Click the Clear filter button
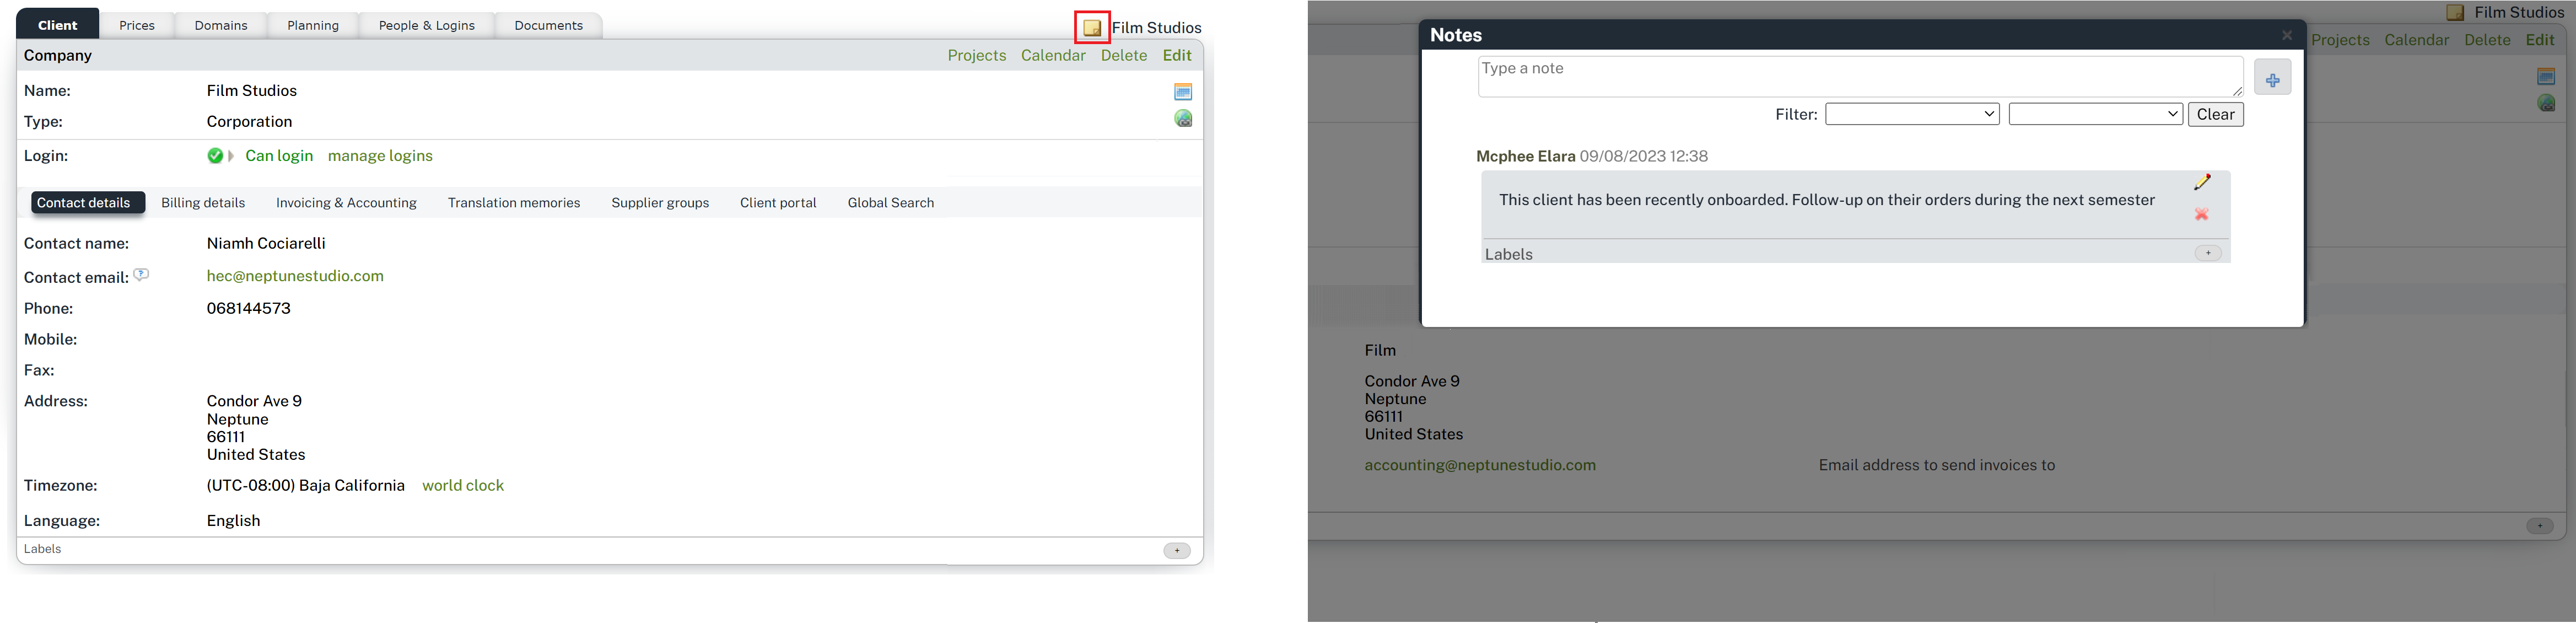This screenshot has height=623, width=2576. [x=2215, y=114]
